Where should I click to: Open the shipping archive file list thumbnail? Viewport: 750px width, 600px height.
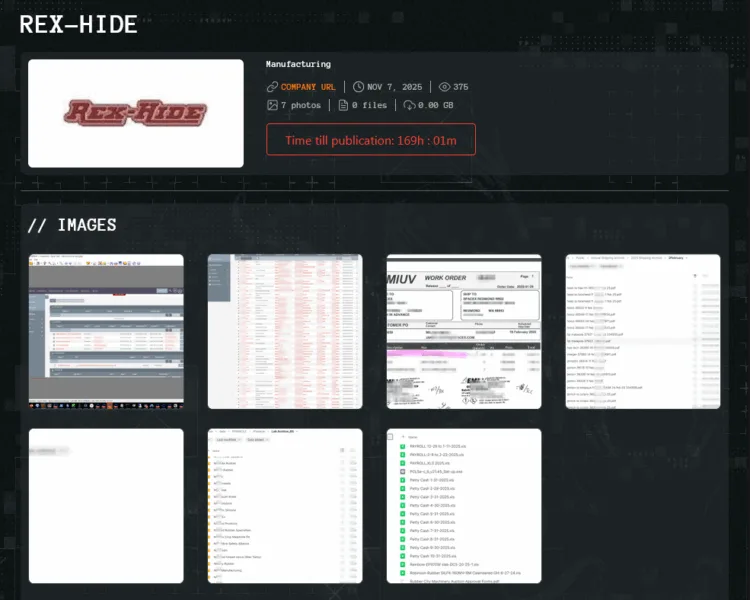point(643,332)
